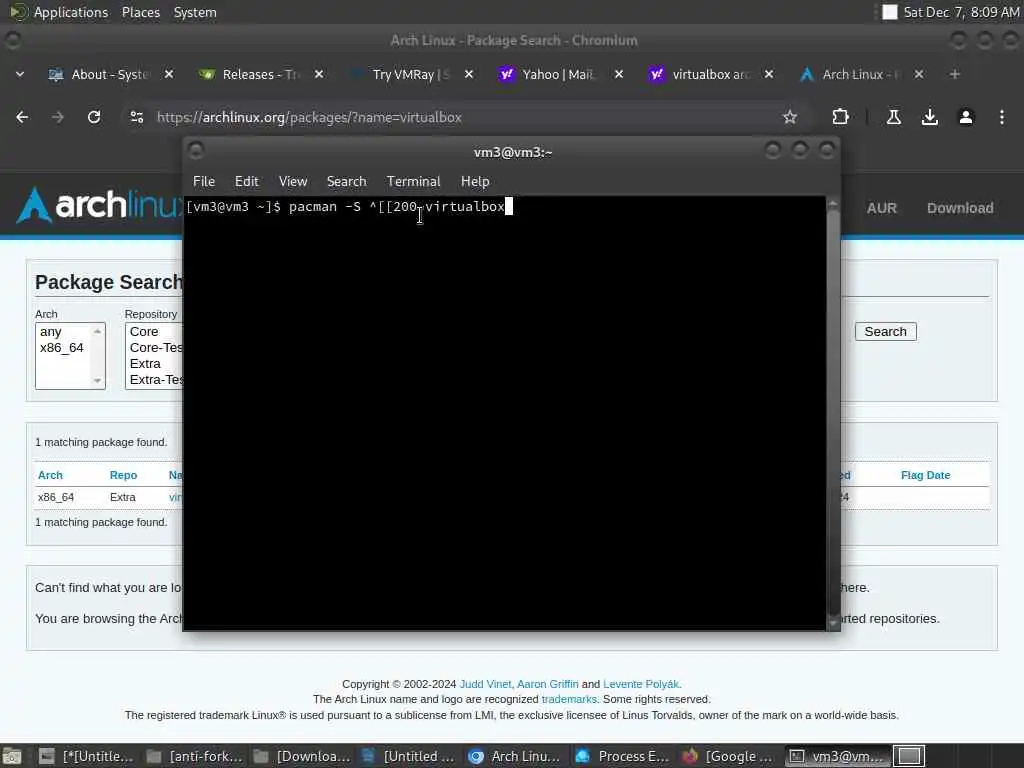This screenshot has height=768, width=1024.
Task: Open terminal Edit menu
Action: [x=247, y=182]
